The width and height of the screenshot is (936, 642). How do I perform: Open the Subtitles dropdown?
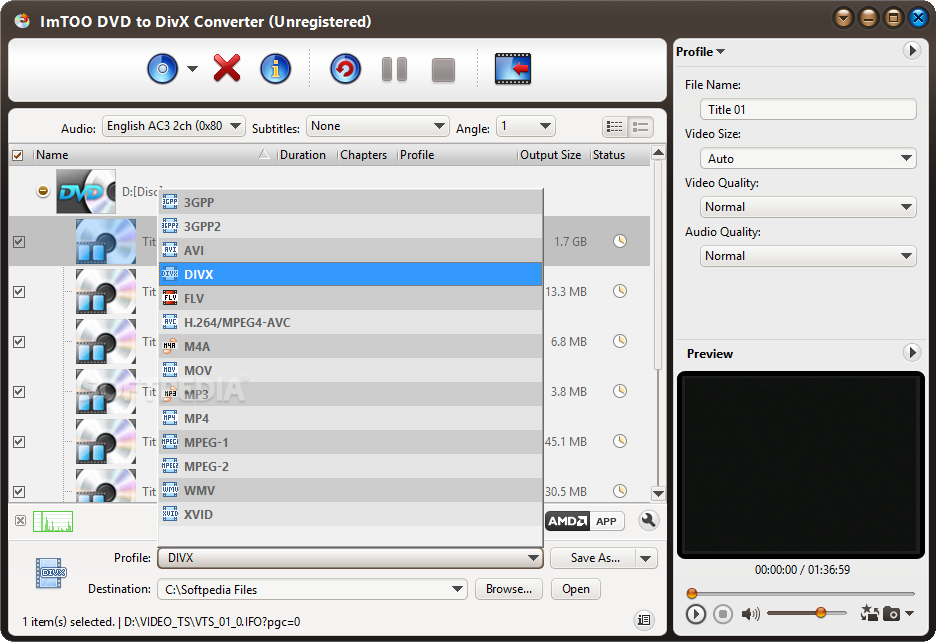[377, 126]
